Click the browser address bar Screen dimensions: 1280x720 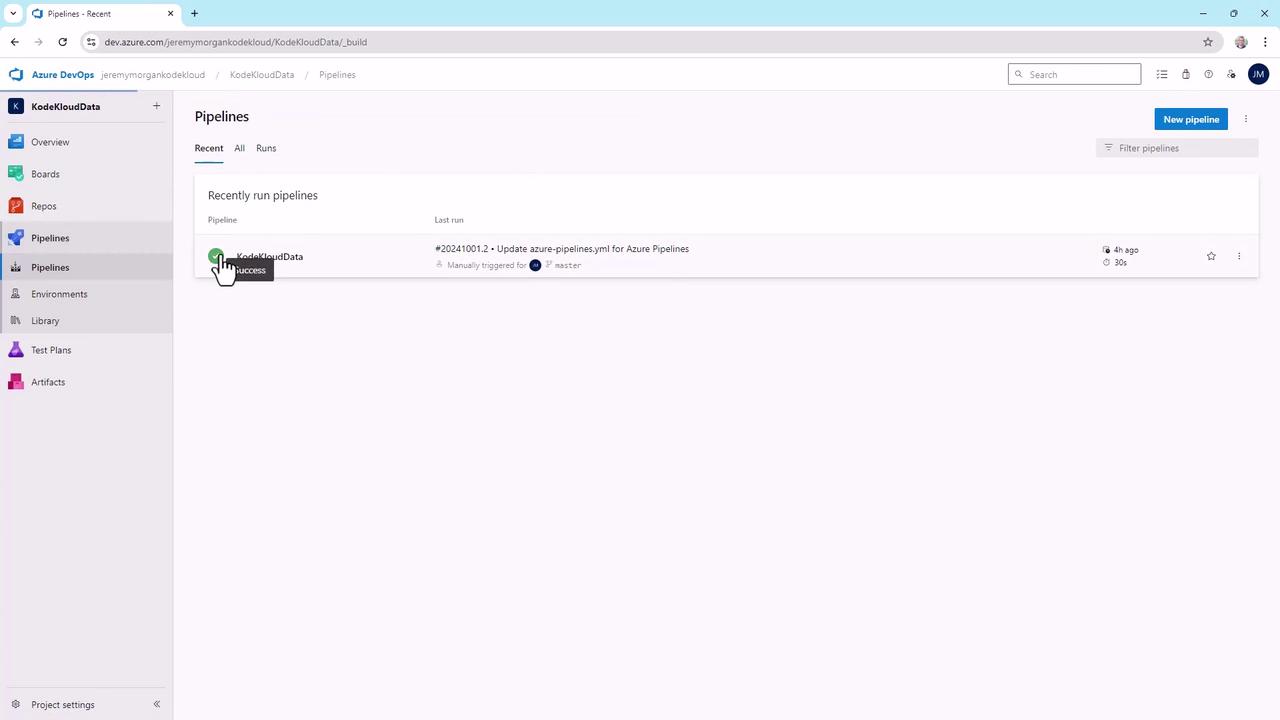[x=650, y=42]
